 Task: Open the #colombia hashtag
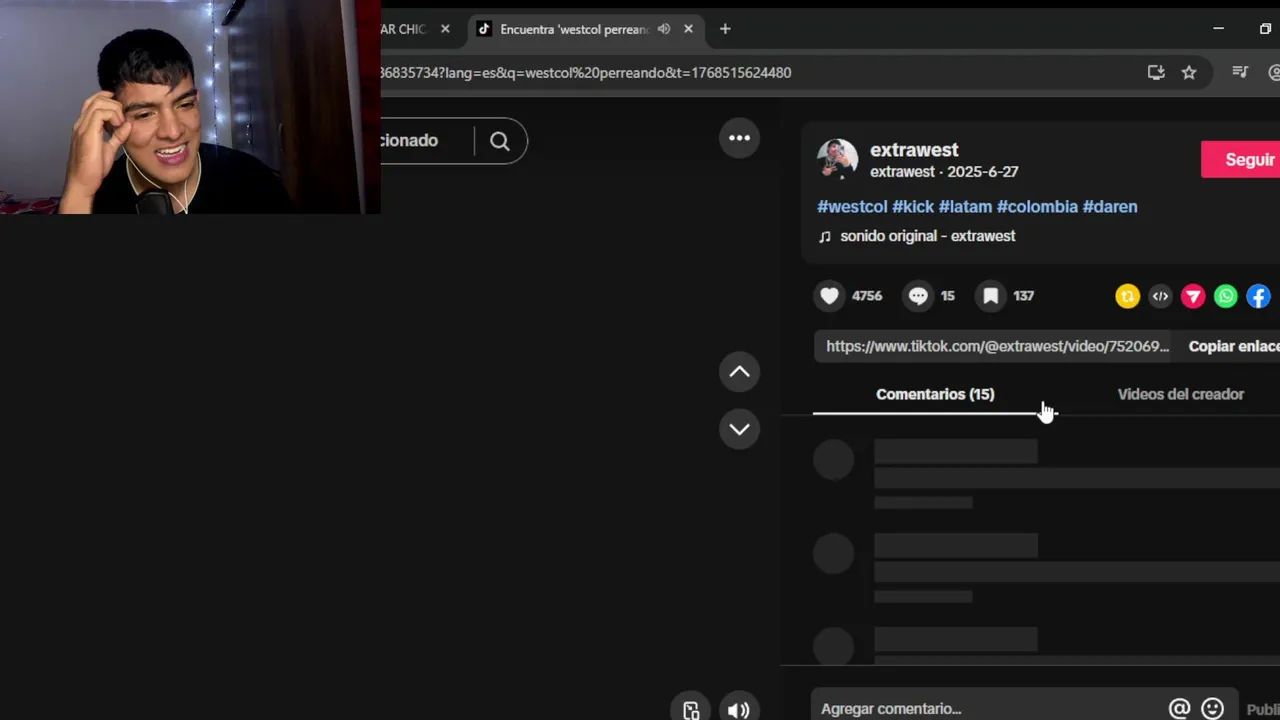(1037, 207)
